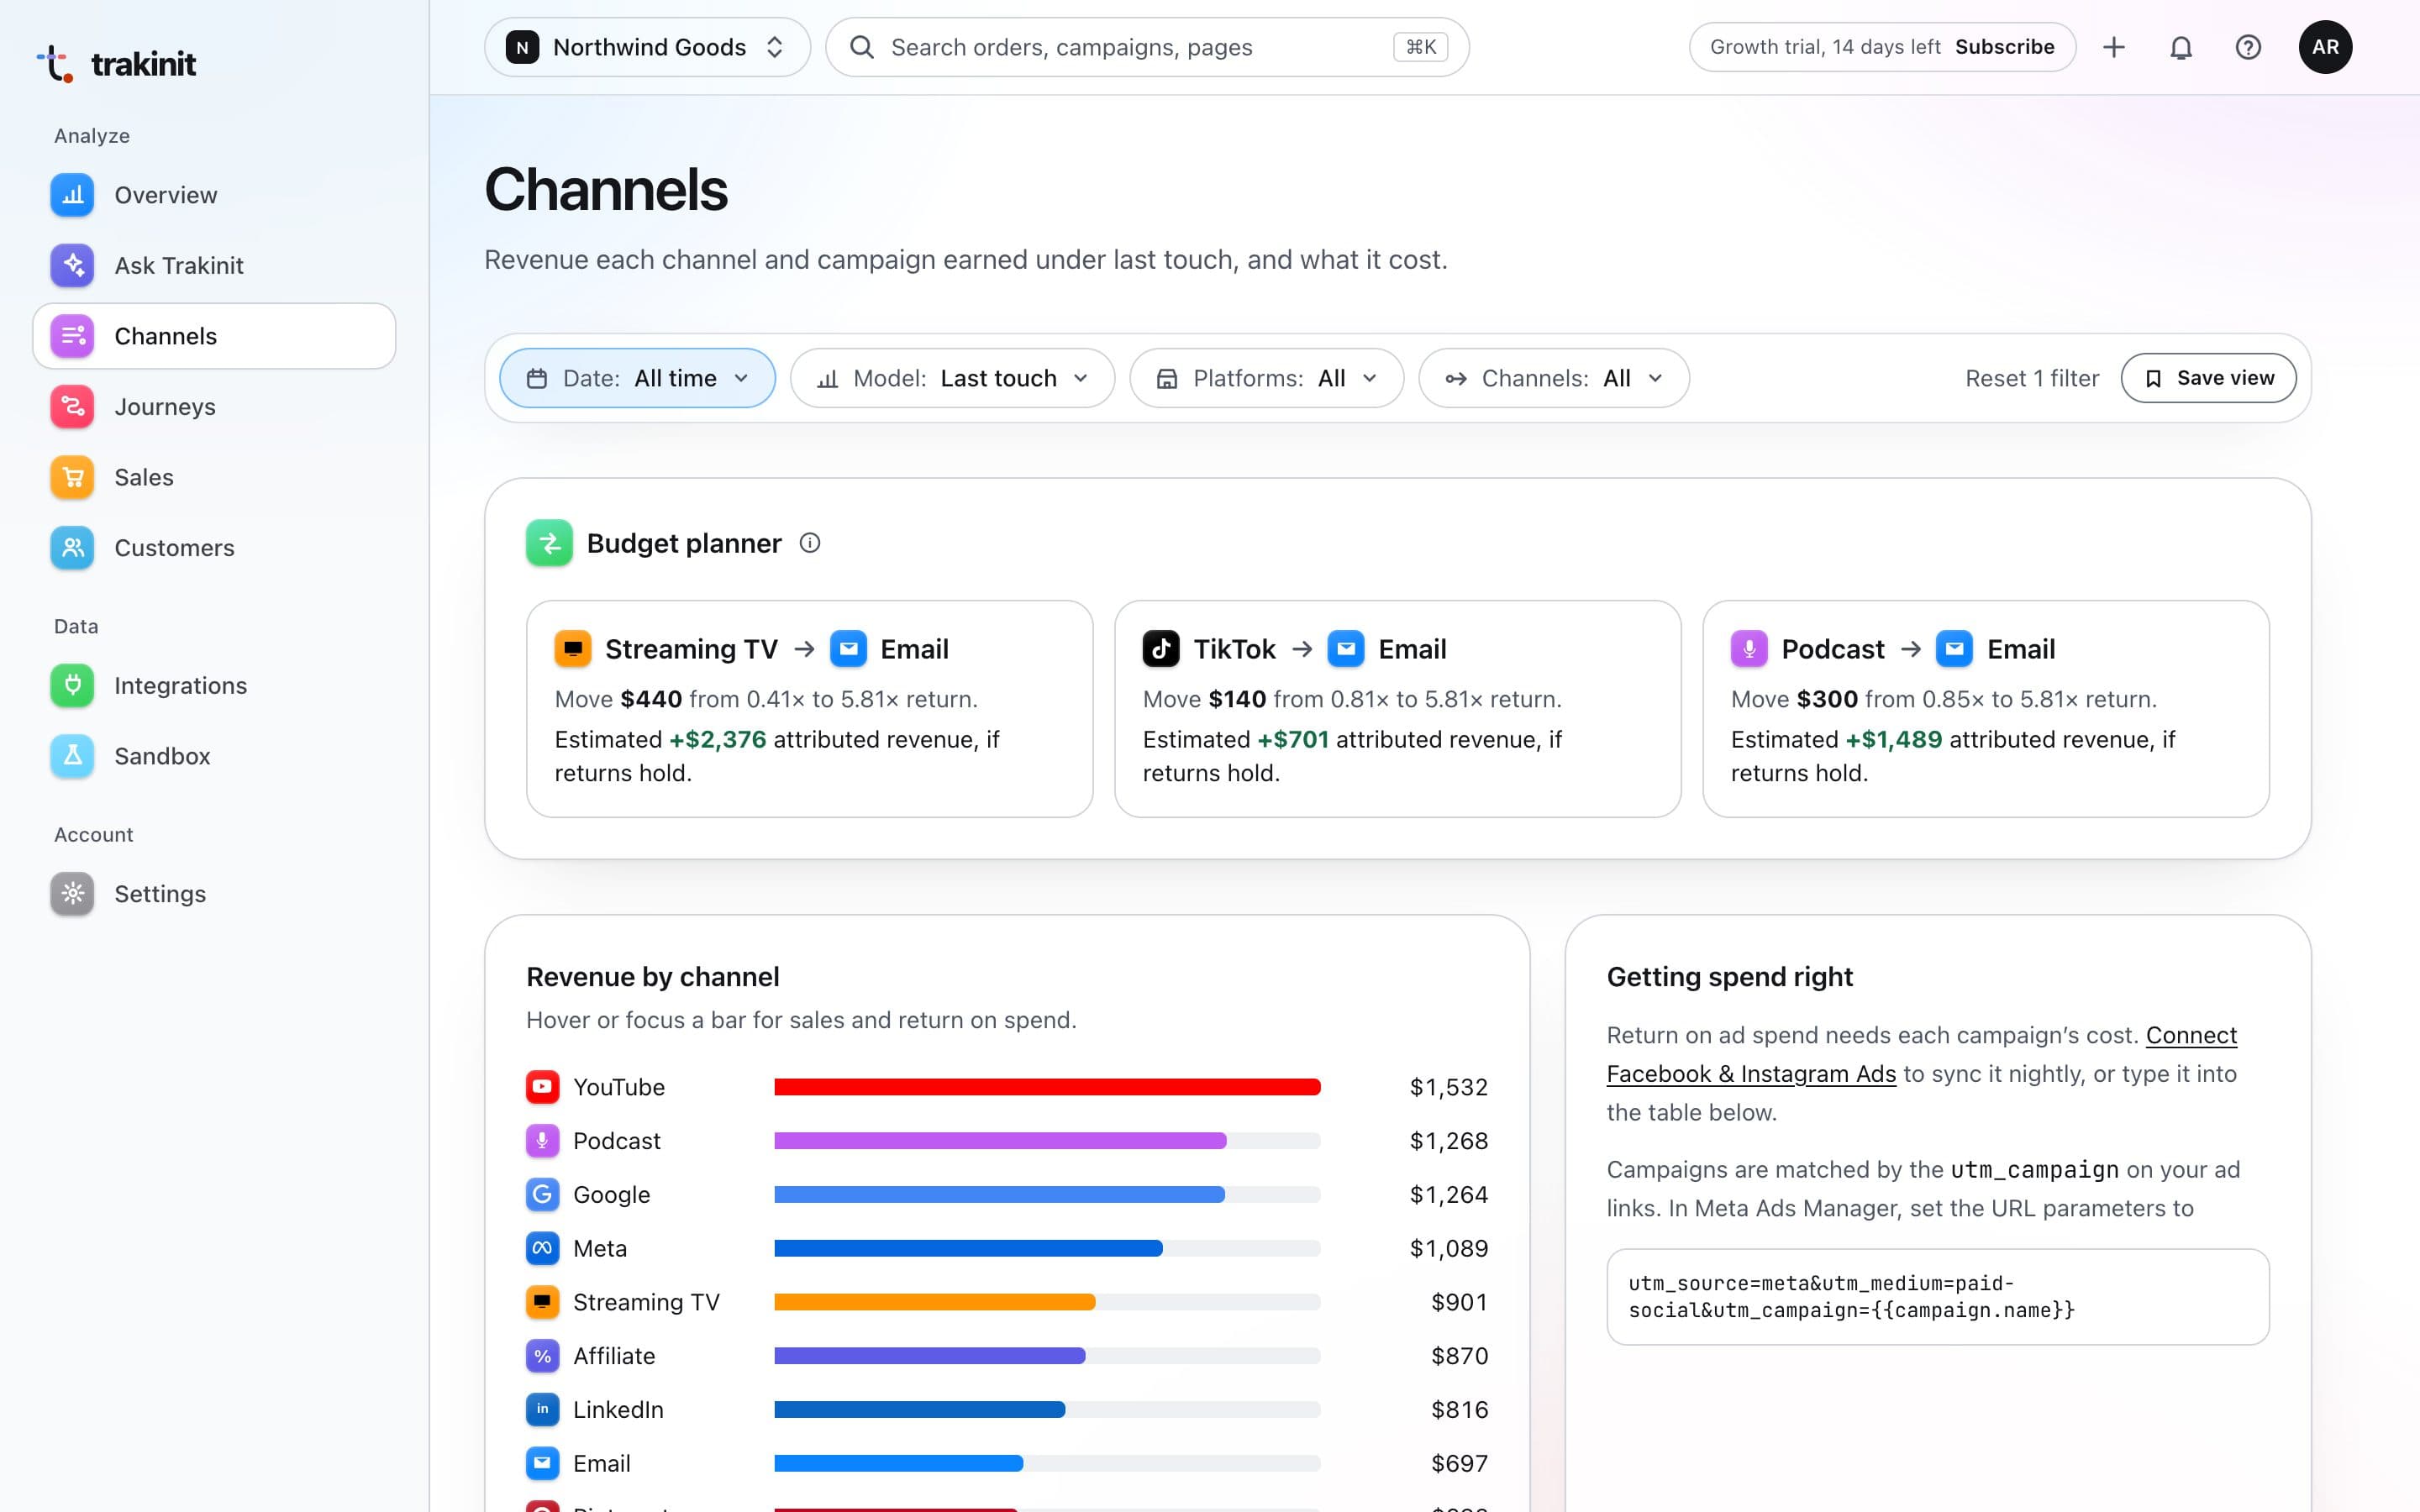Open Settings in sidebar

pos(214,893)
